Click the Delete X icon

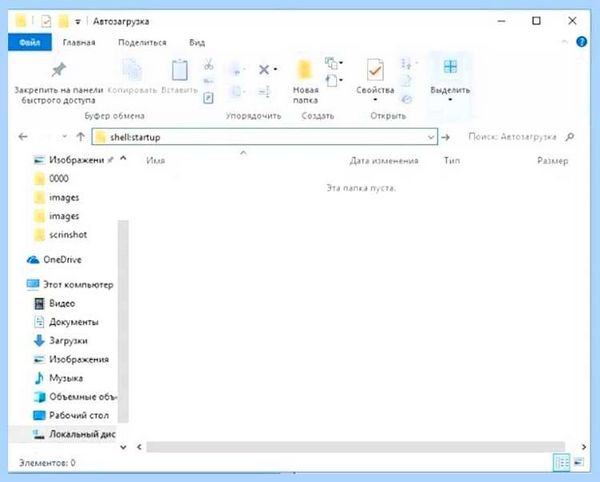click(x=264, y=70)
